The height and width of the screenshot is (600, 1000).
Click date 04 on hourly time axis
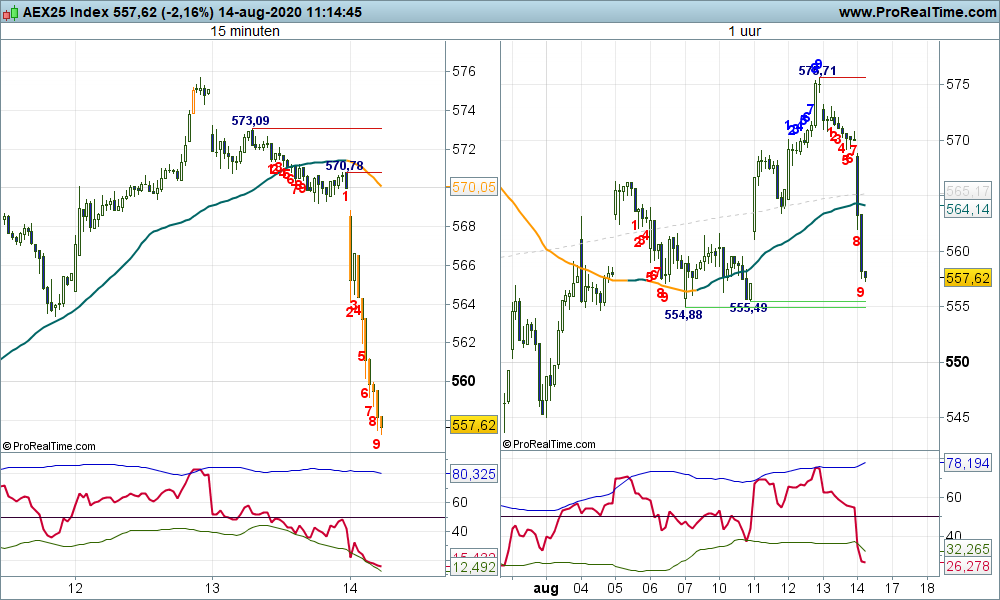(581, 588)
